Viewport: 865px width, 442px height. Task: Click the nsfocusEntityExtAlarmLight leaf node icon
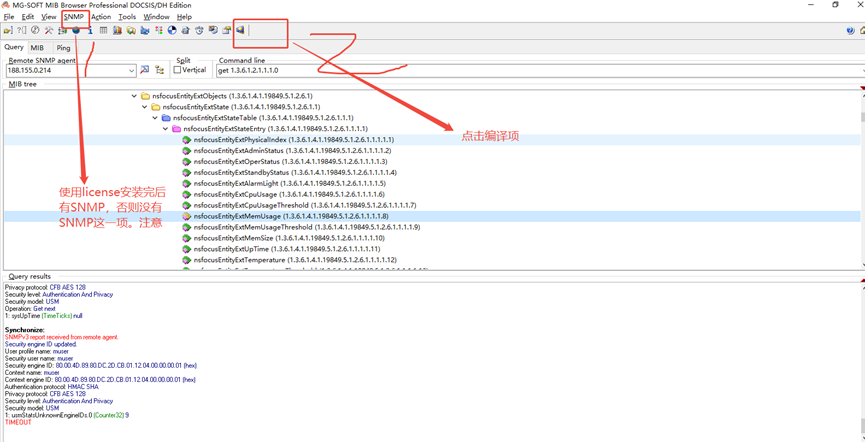coord(187,183)
